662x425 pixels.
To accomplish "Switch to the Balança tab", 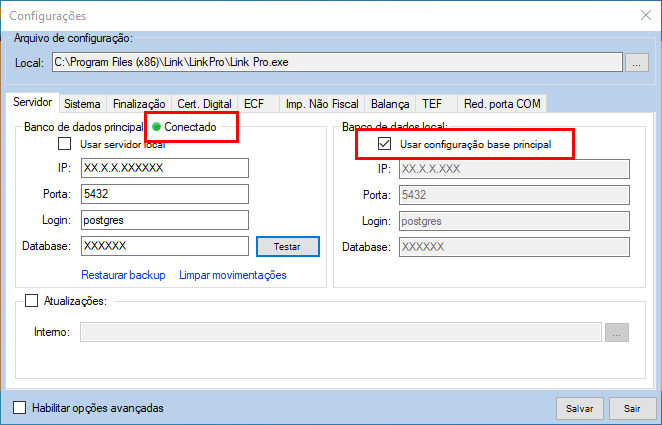I will point(390,103).
